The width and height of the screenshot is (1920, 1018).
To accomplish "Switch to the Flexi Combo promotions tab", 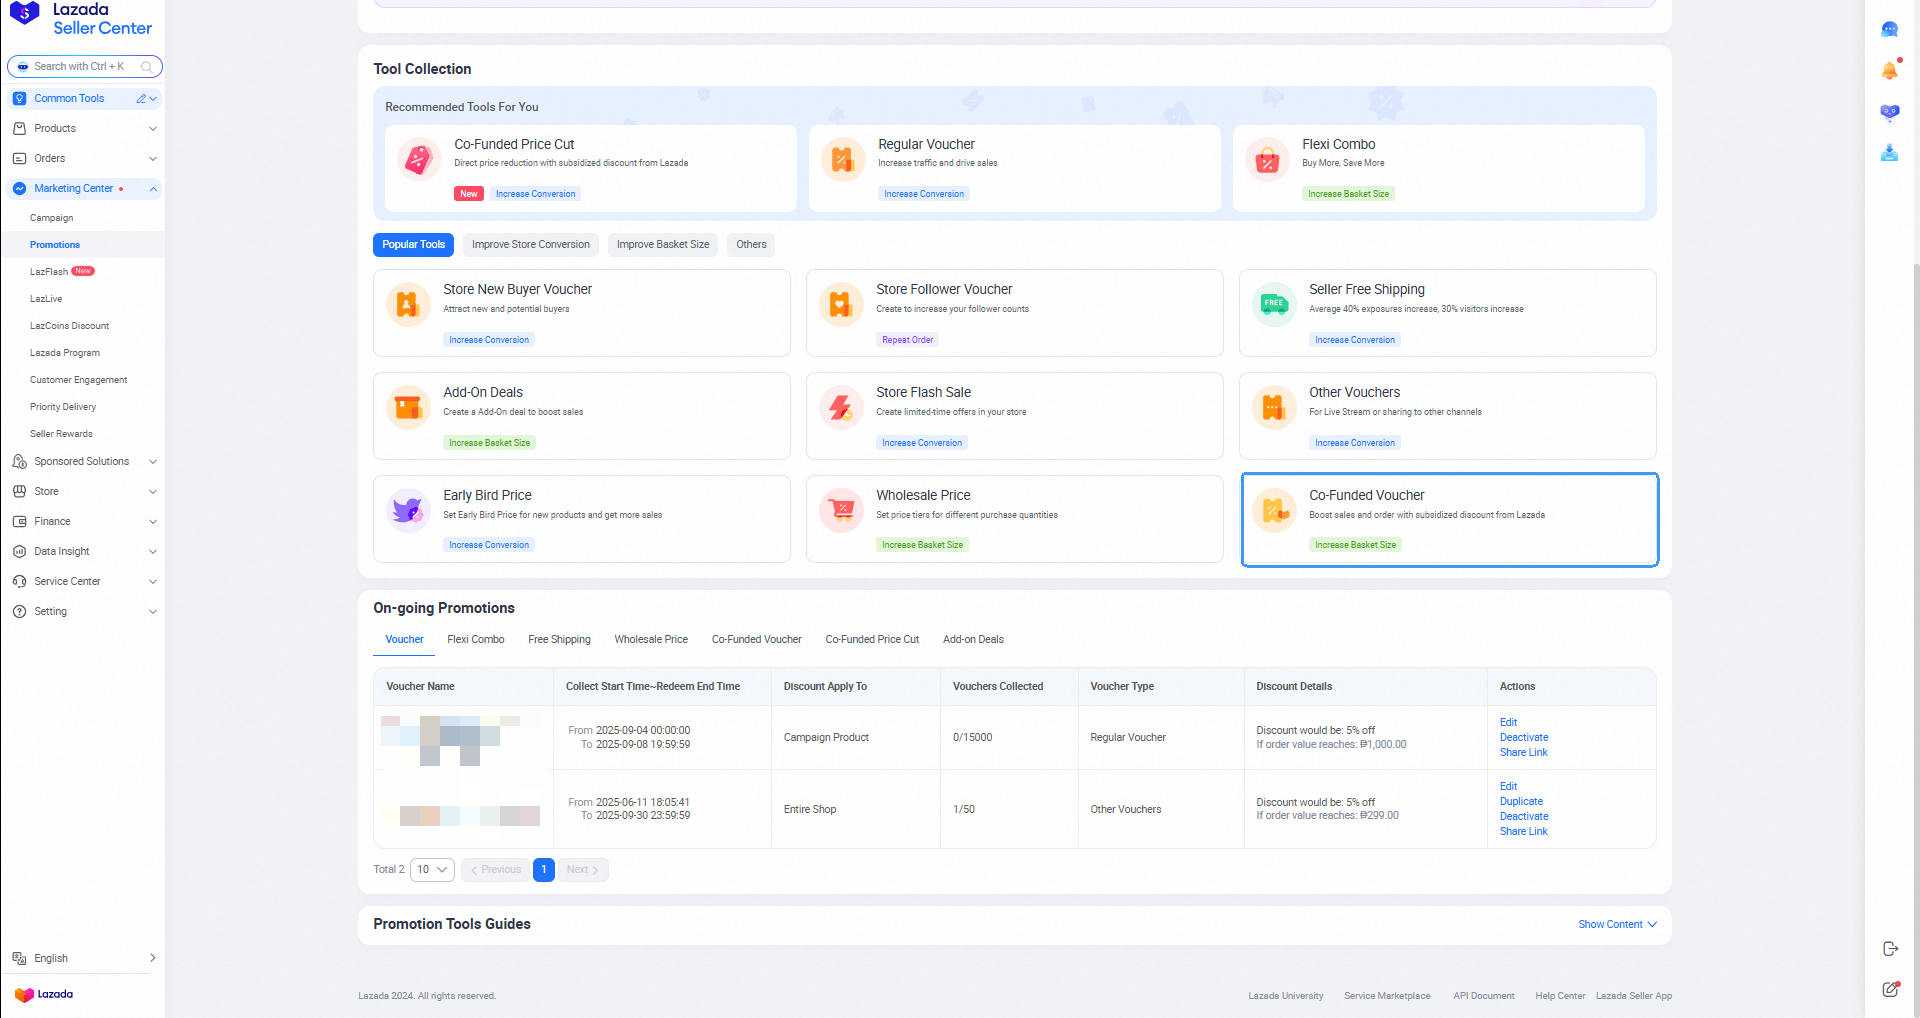I will point(475,640).
